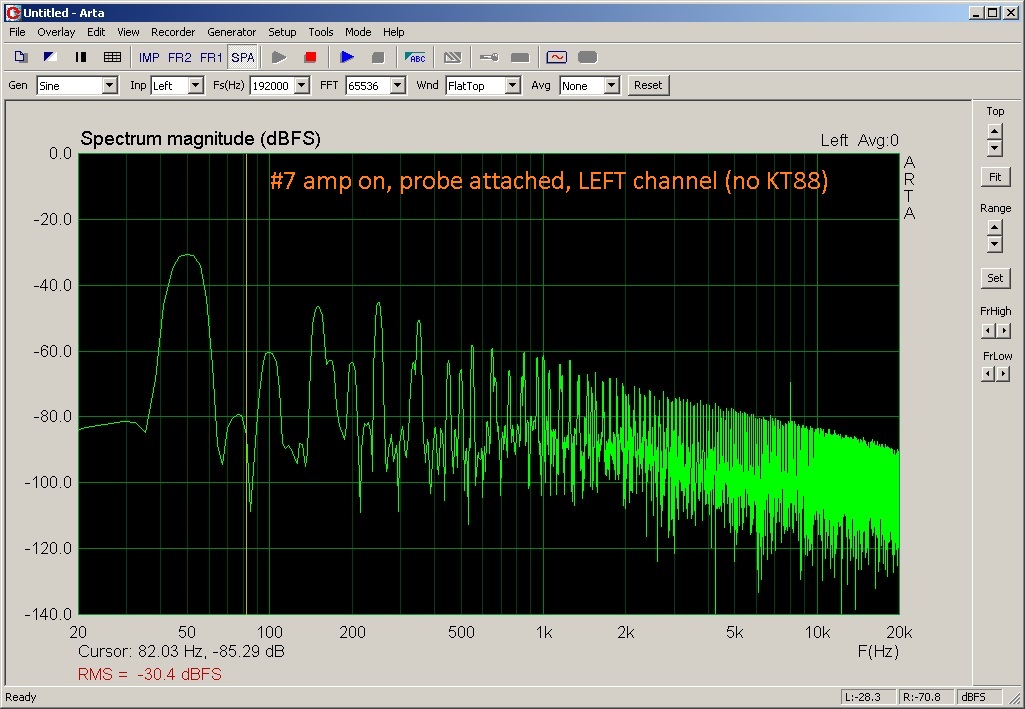Click FrHigh right arrow
Image resolution: width=1025 pixels, height=709 pixels.
click(x=1003, y=331)
